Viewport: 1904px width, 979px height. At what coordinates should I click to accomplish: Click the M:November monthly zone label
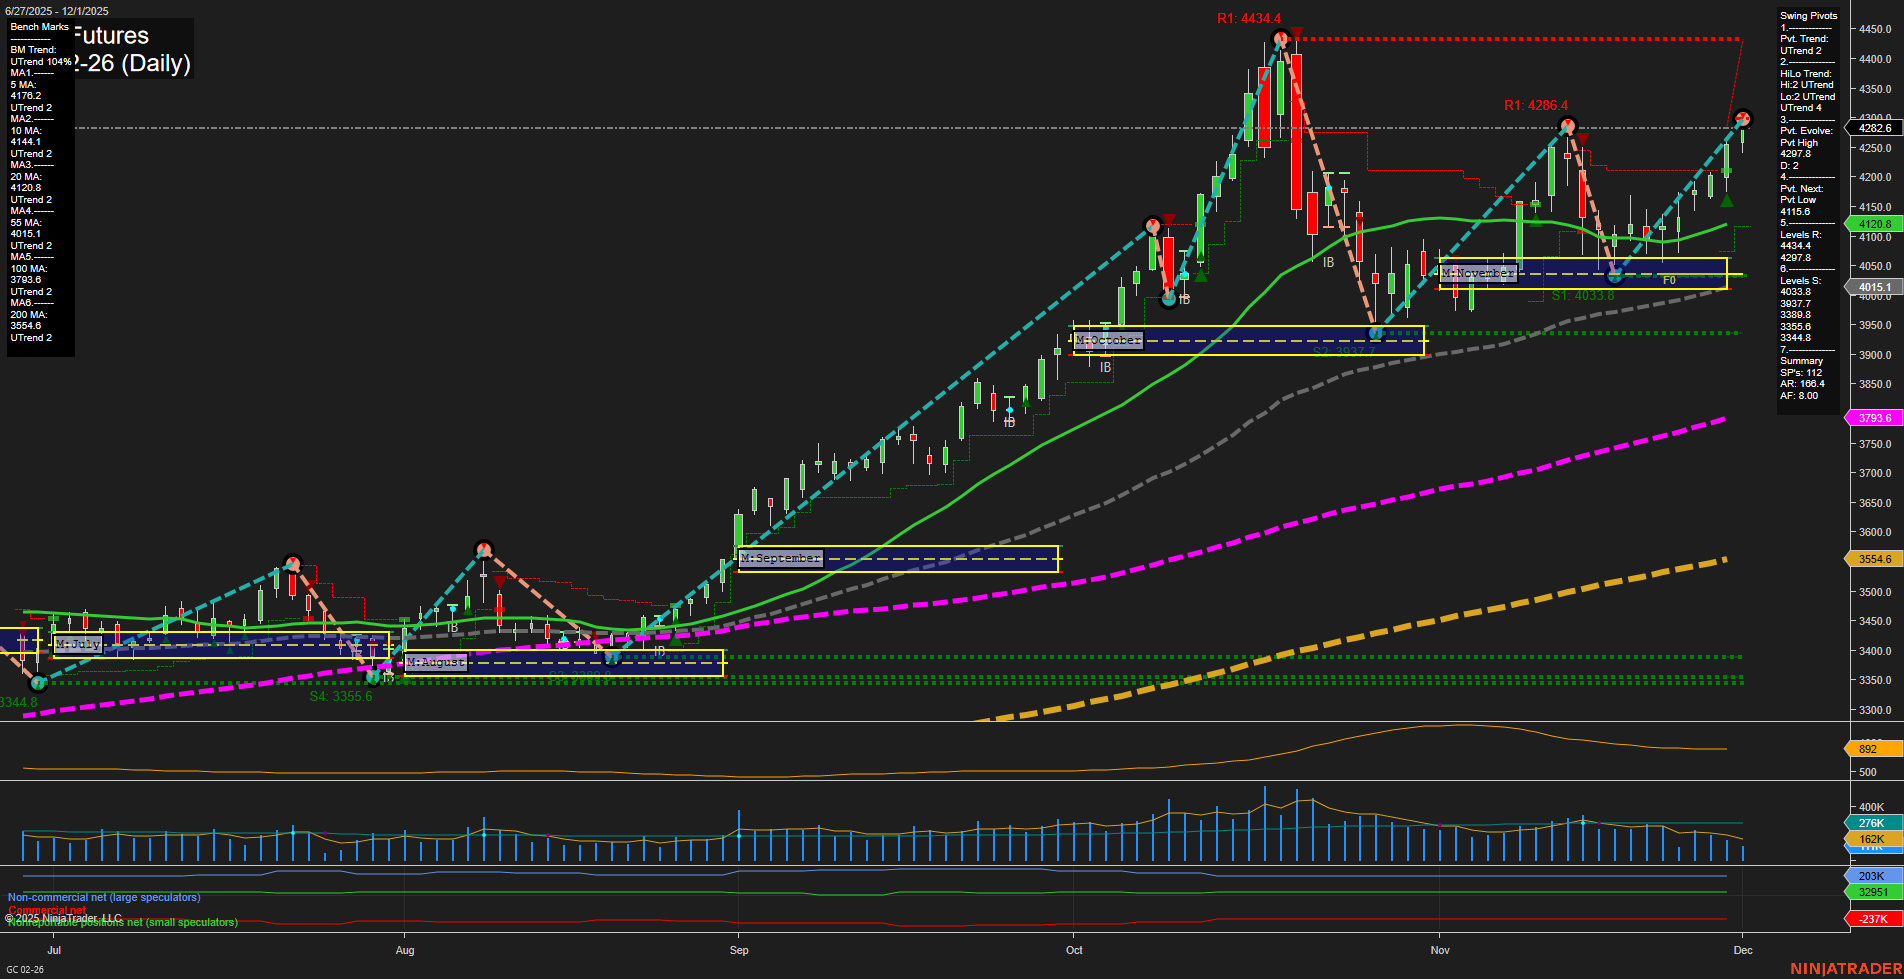pos(1478,272)
